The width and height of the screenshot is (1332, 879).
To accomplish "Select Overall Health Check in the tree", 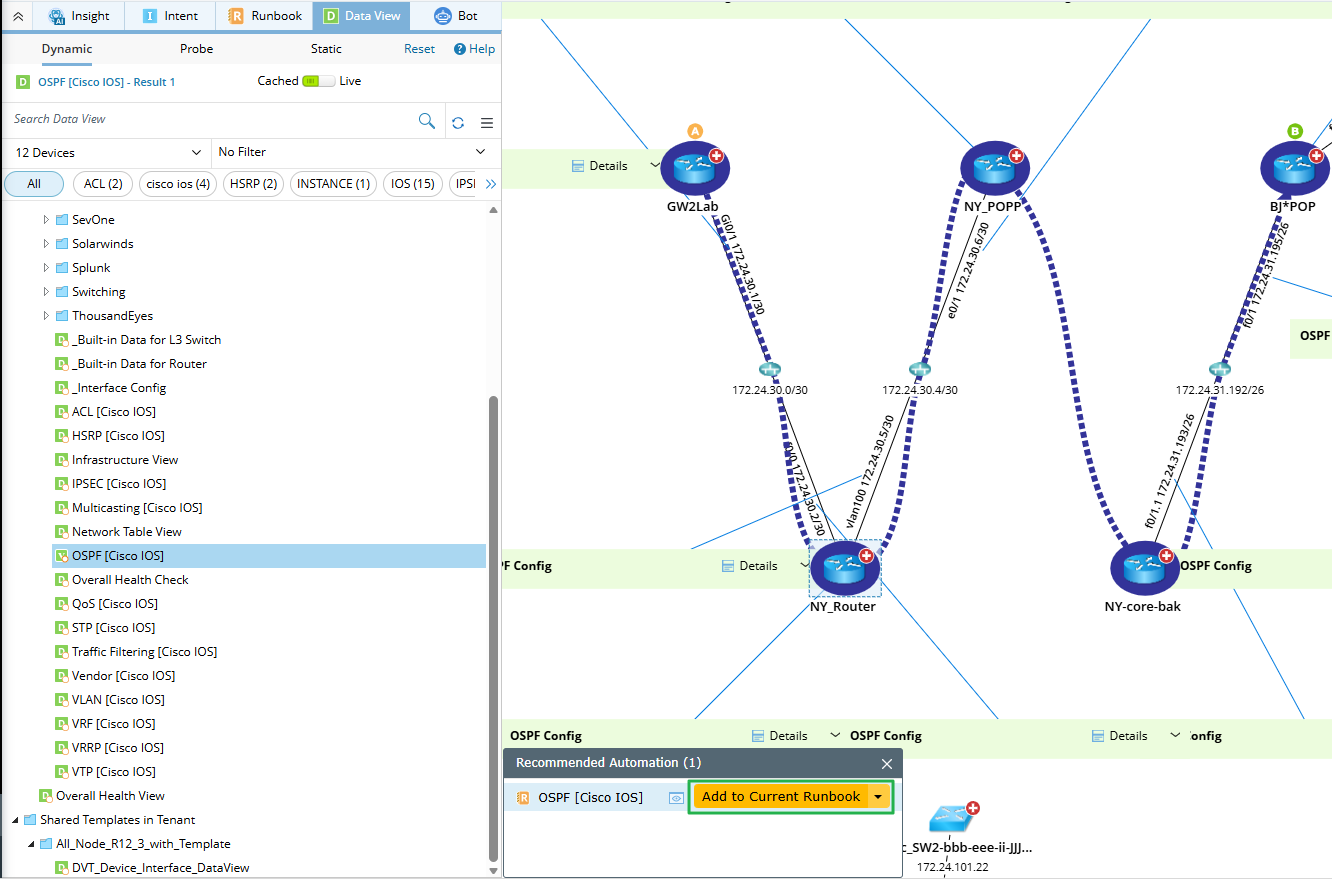I will [130, 580].
